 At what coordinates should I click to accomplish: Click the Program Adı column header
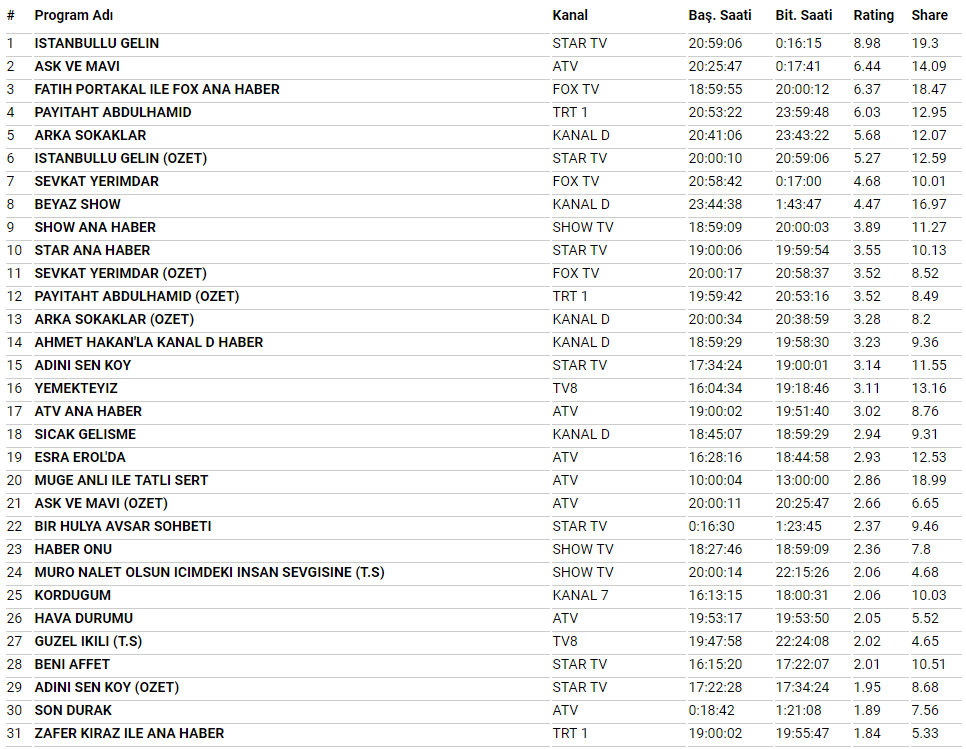pos(76,15)
